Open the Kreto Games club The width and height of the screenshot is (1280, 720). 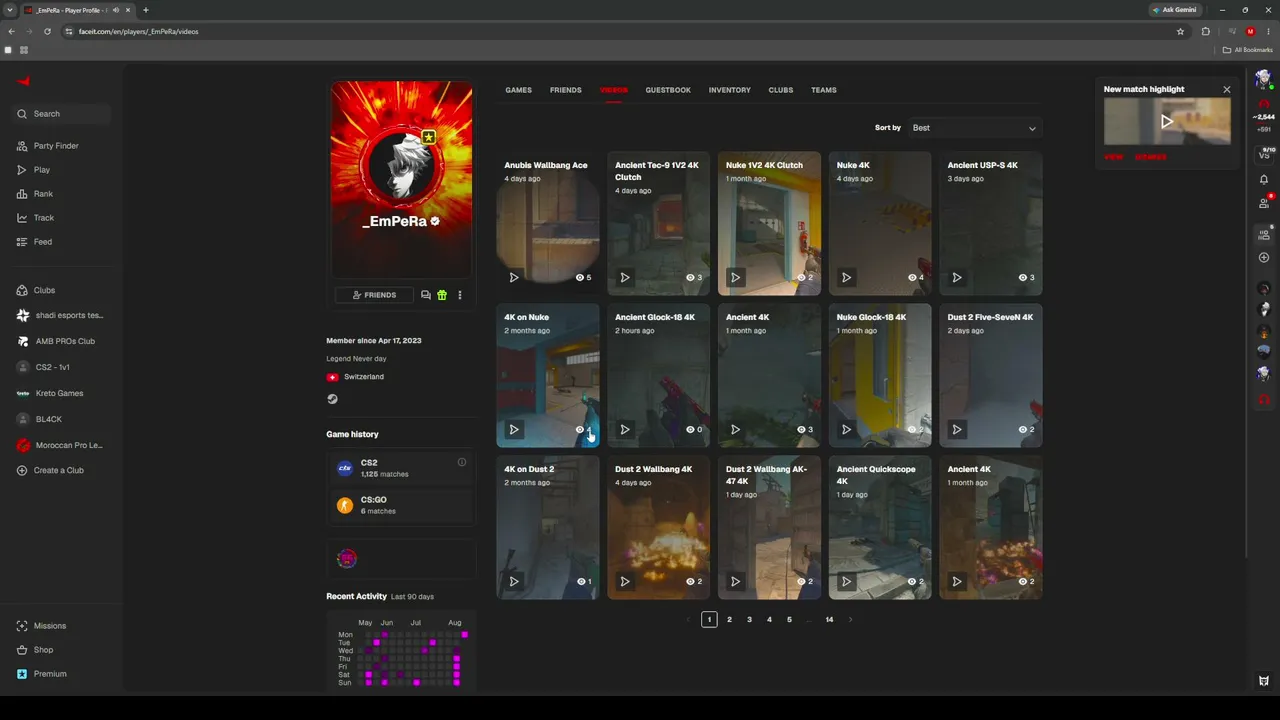coord(50,394)
